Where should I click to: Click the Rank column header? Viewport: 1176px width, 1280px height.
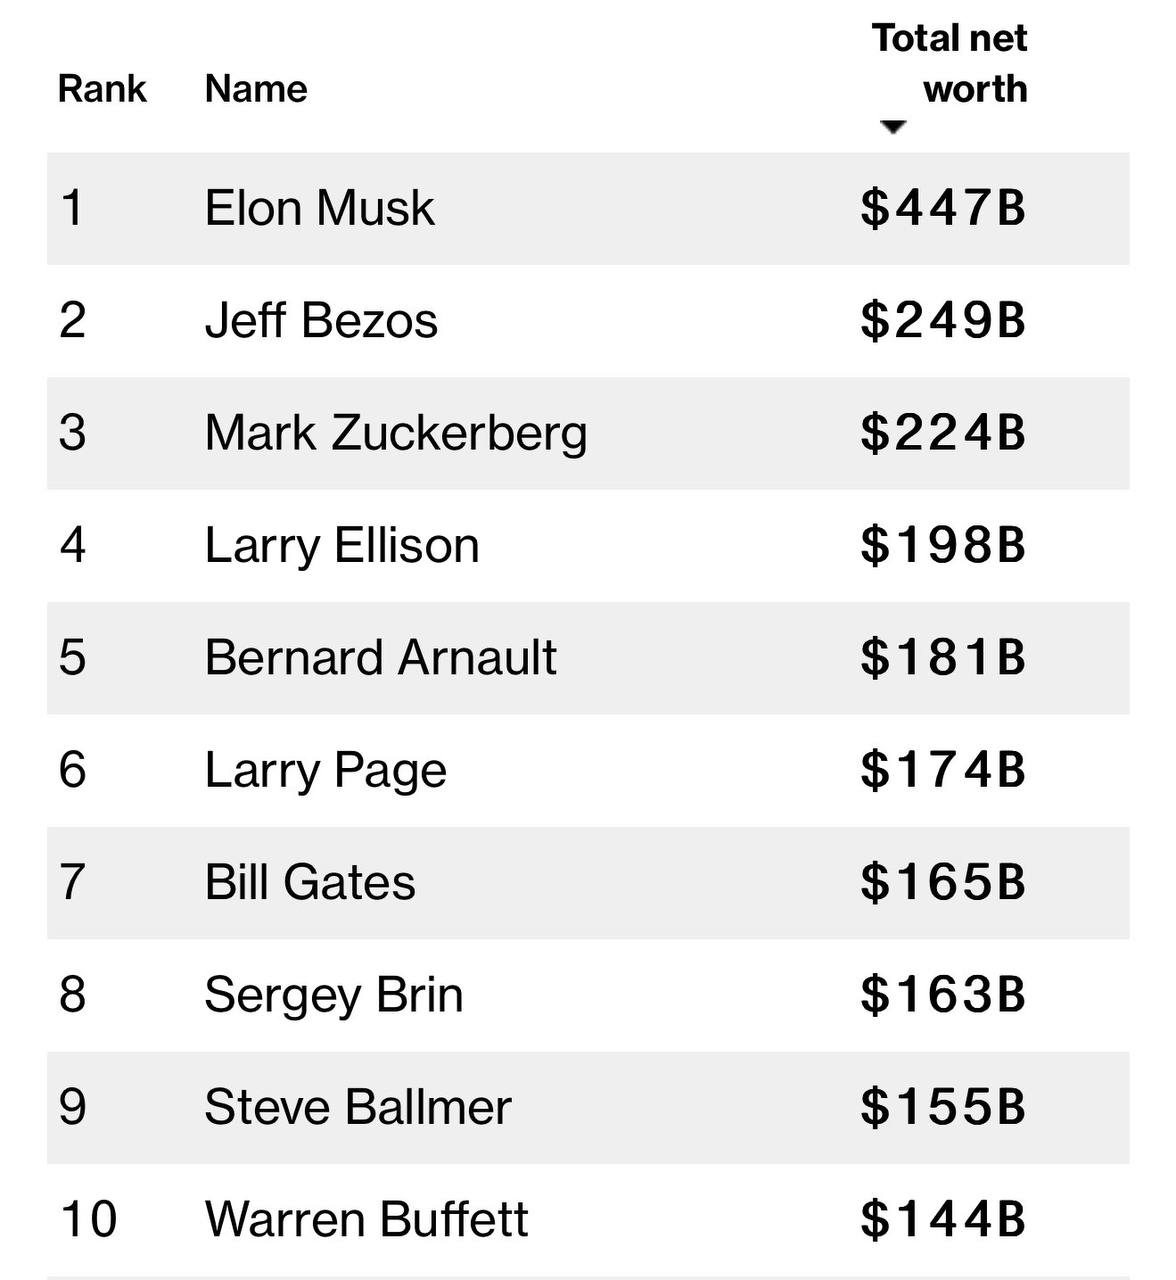[102, 89]
